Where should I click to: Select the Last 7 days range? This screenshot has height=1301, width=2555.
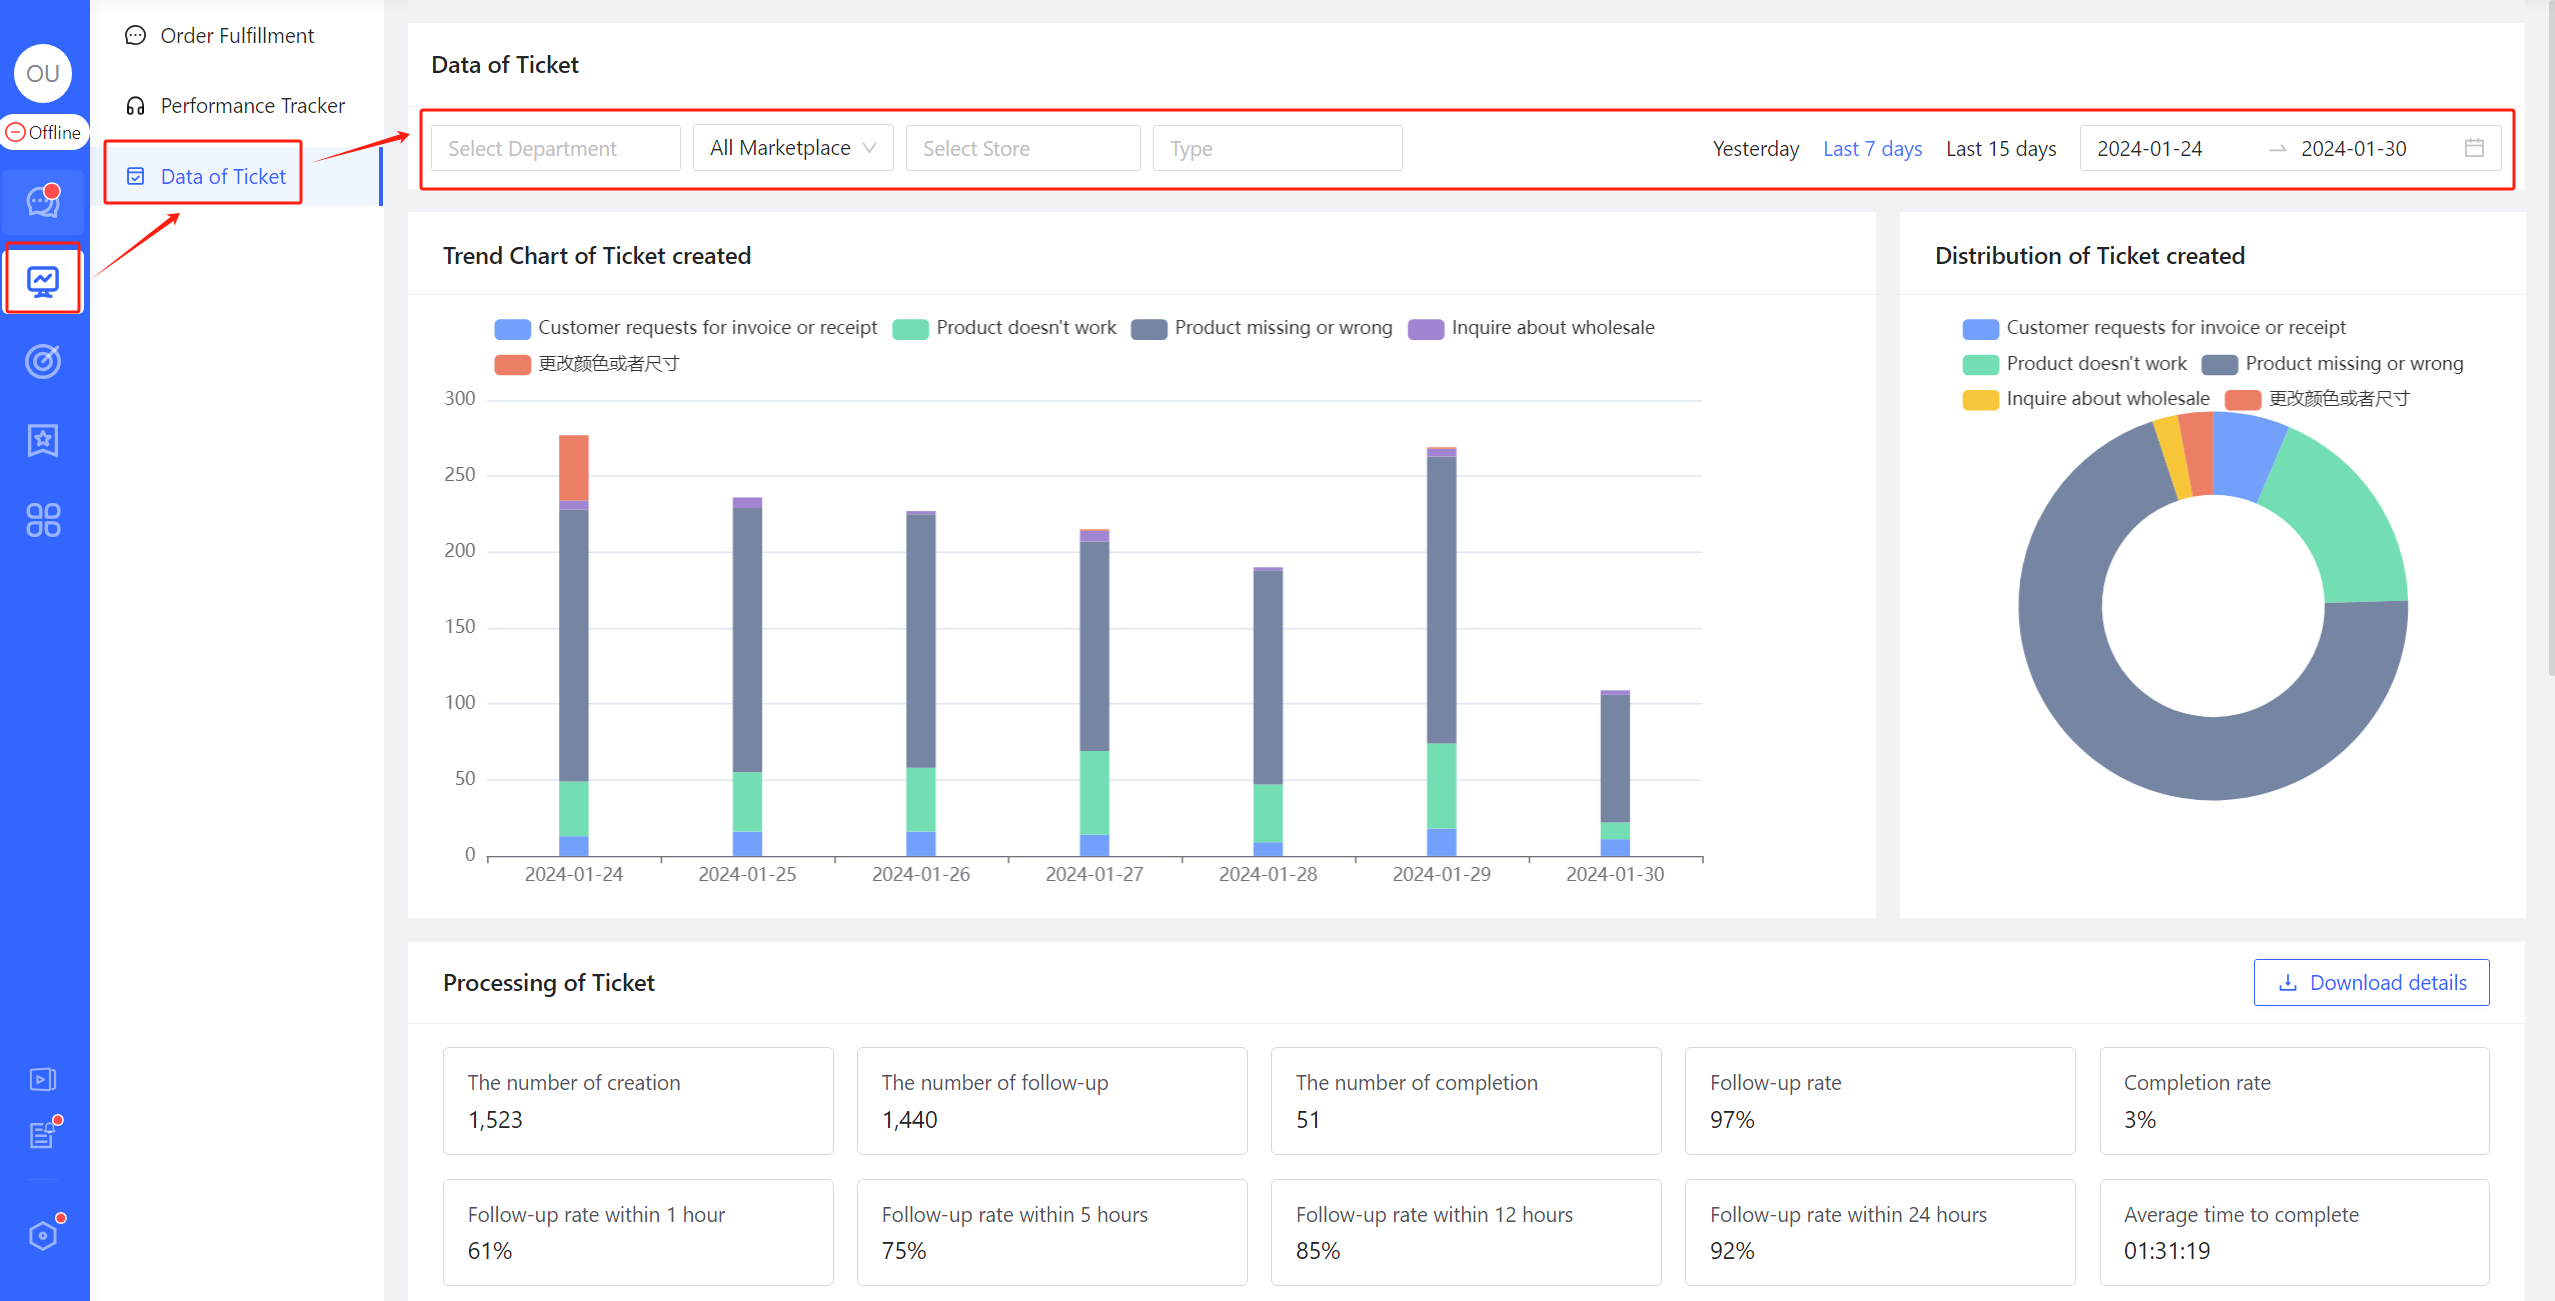click(1872, 149)
